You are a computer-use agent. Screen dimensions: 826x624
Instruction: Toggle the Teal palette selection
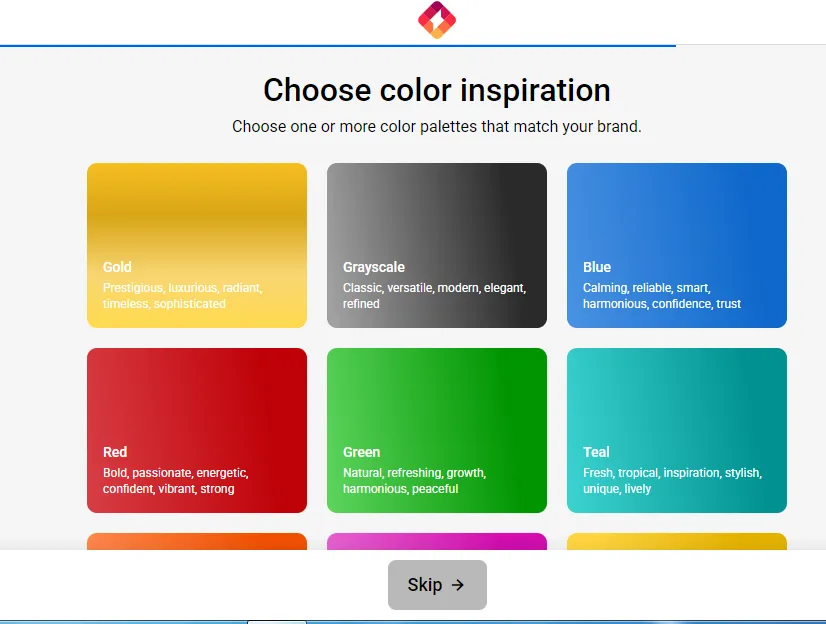(677, 430)
